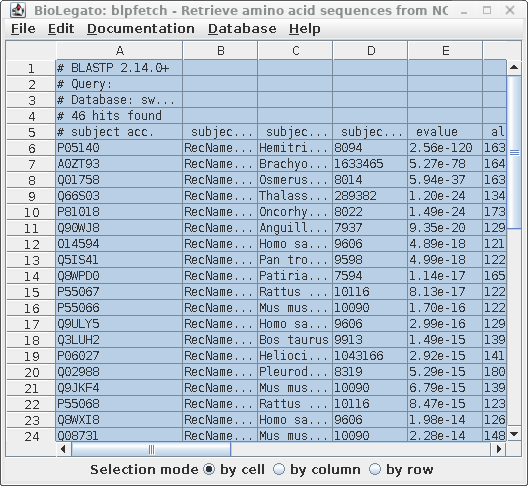
Task: Open the Database menu
Action: pos(242,29)
